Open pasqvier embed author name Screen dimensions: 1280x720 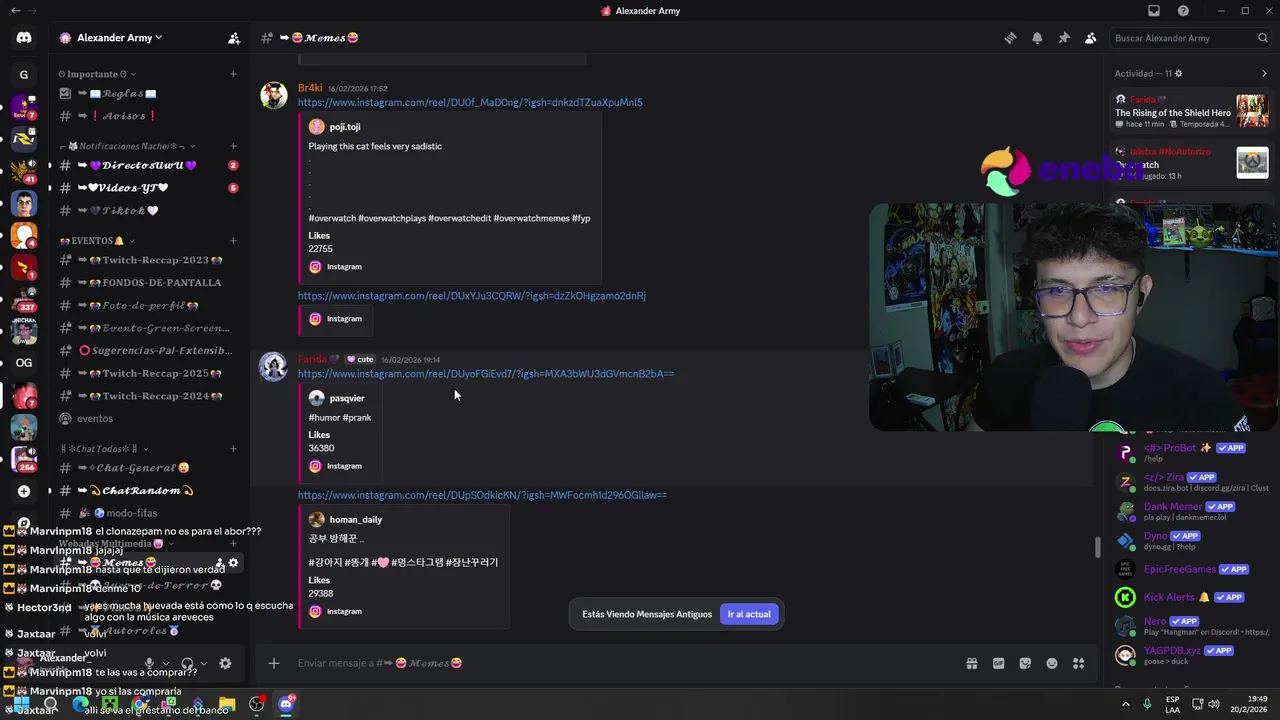[347, 398]
